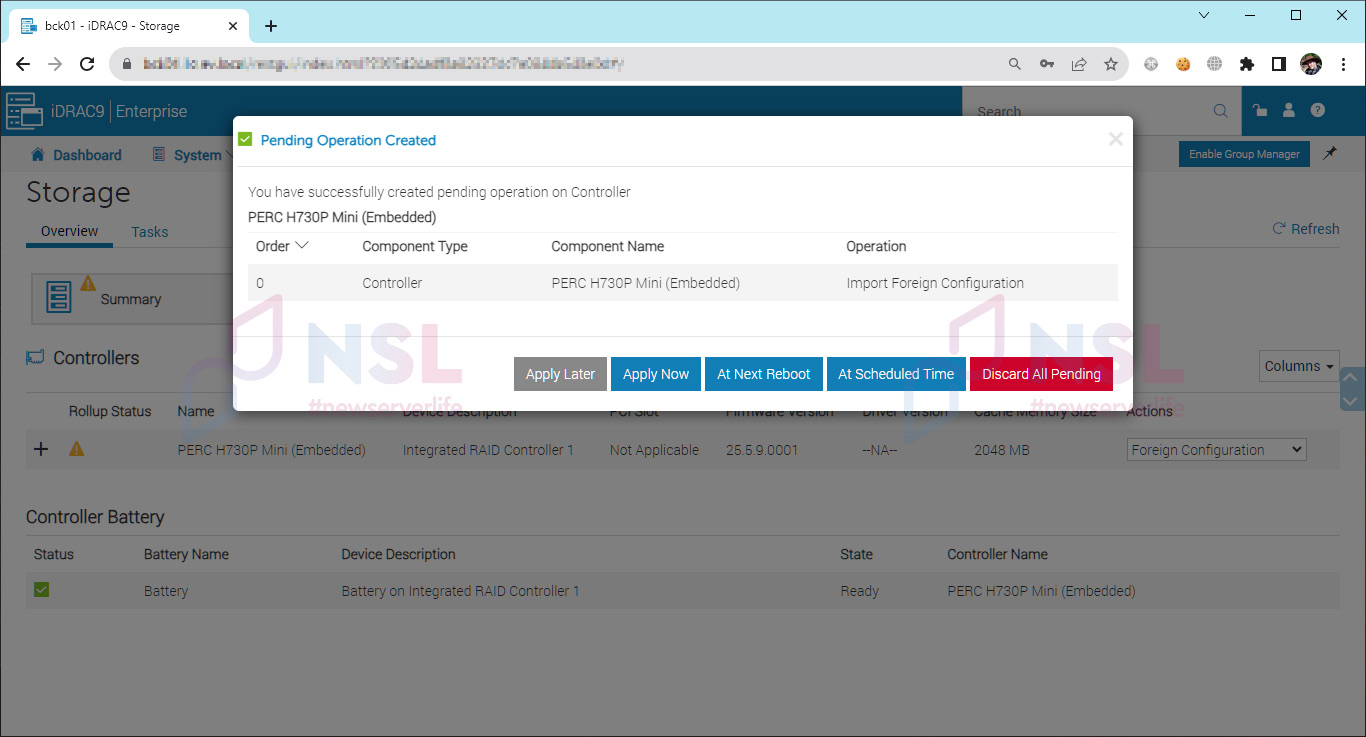This screenshot has height=737, width=1366.
Task: Close the Pending Operation Created dialog
Action: click(1116, 139)
